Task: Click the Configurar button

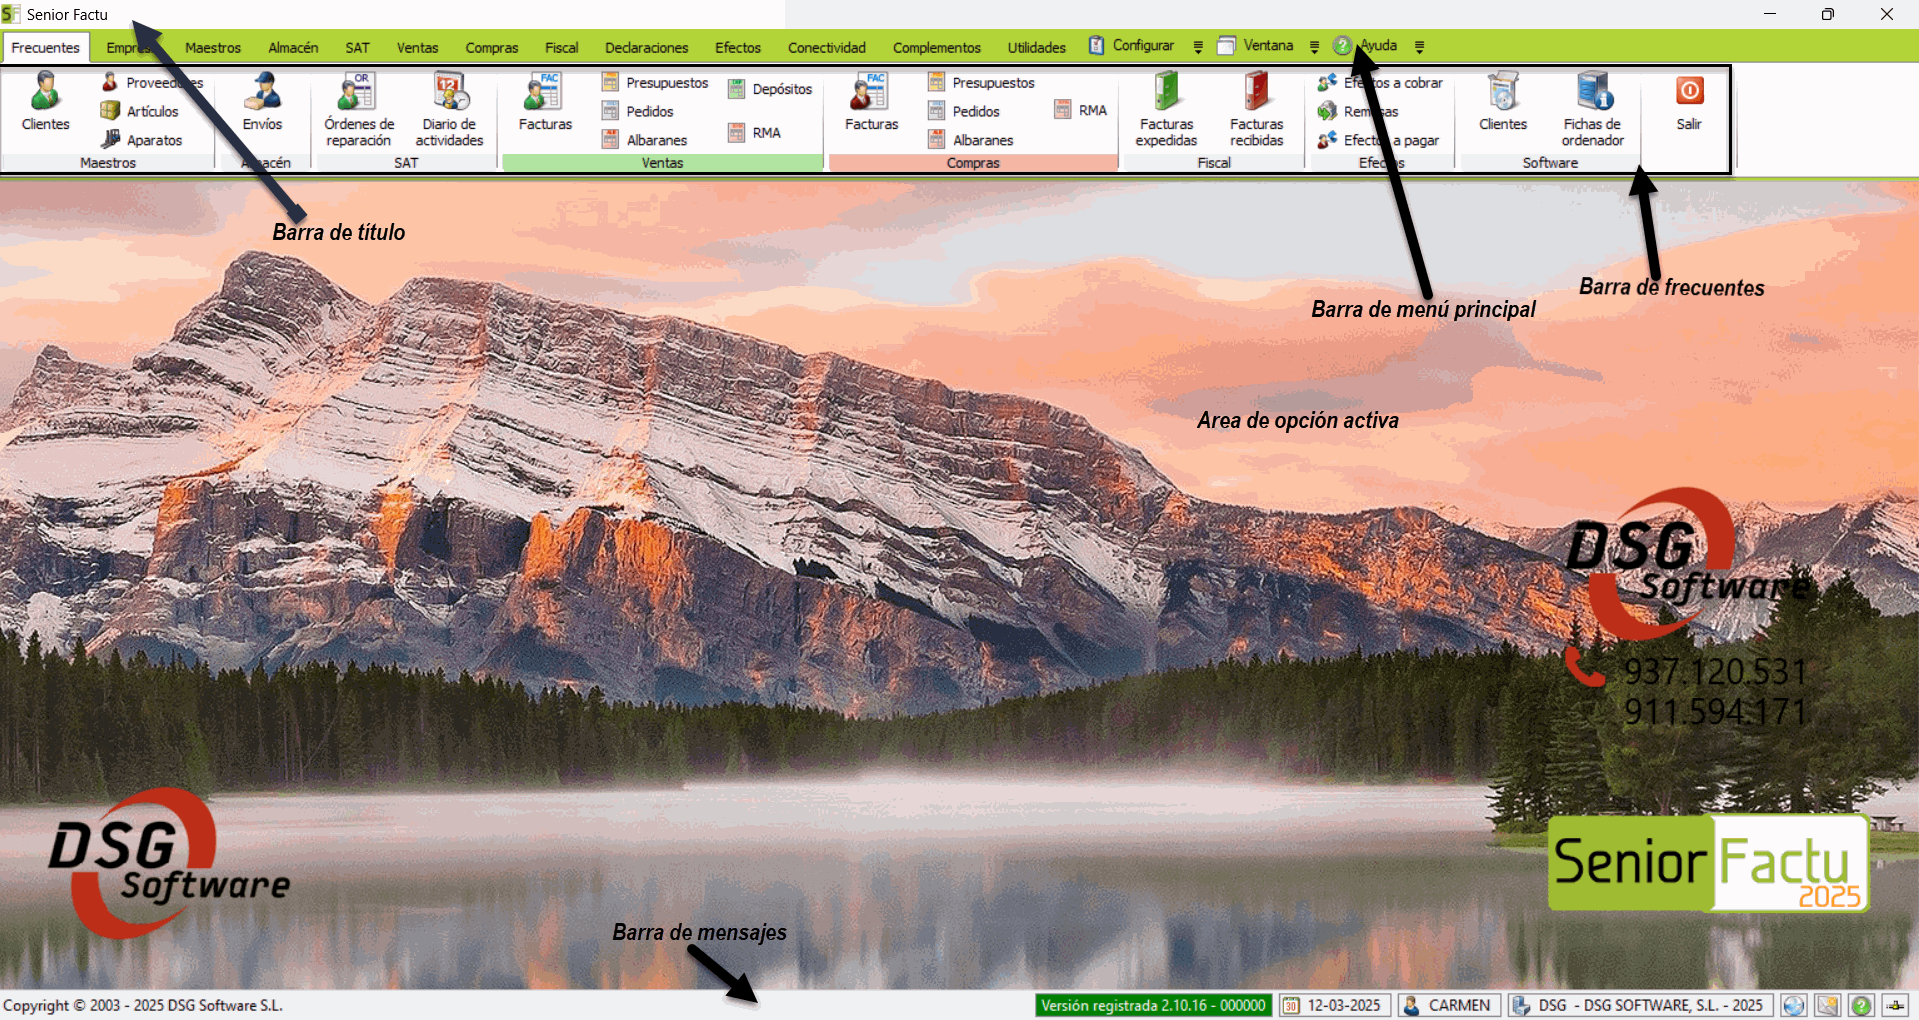Action: click(x=1131, y=46)
